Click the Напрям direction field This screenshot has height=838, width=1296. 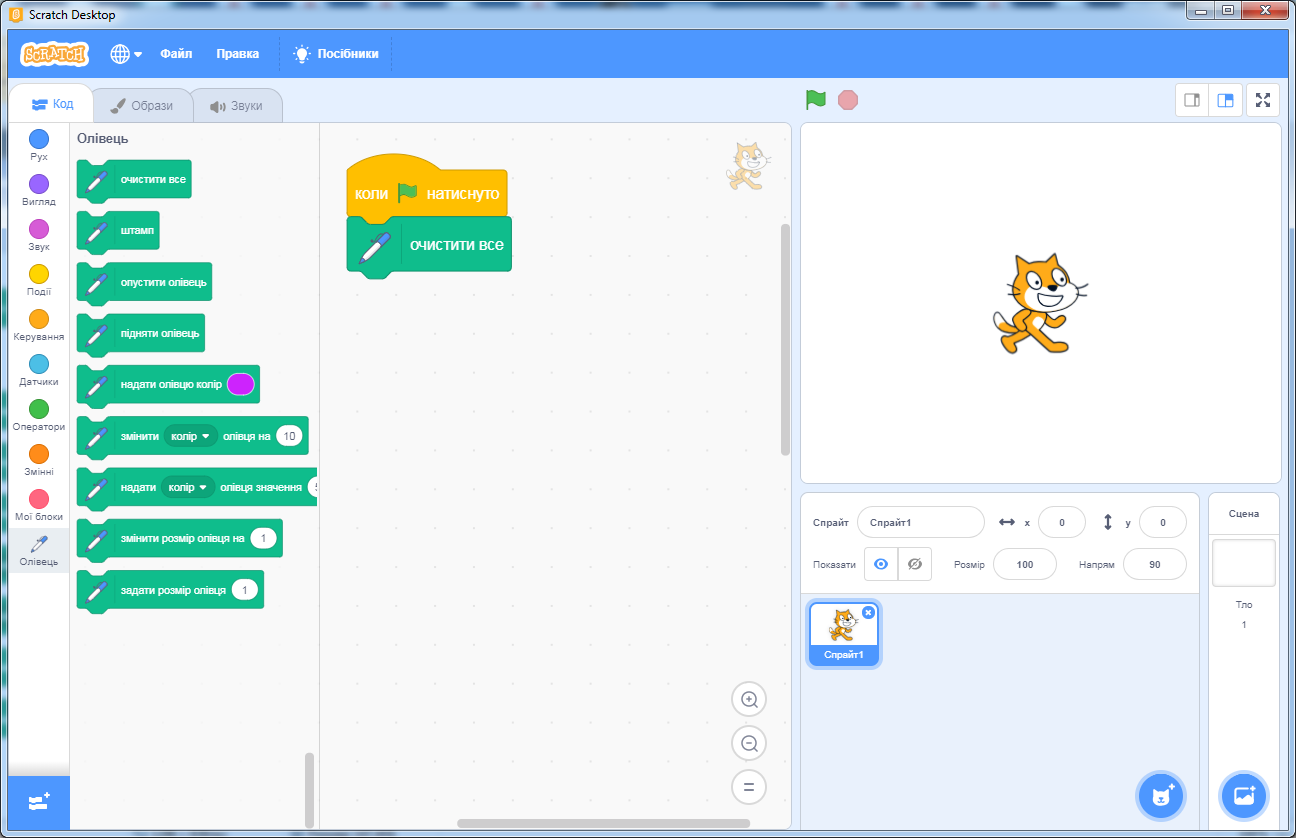coord(1155,564)
